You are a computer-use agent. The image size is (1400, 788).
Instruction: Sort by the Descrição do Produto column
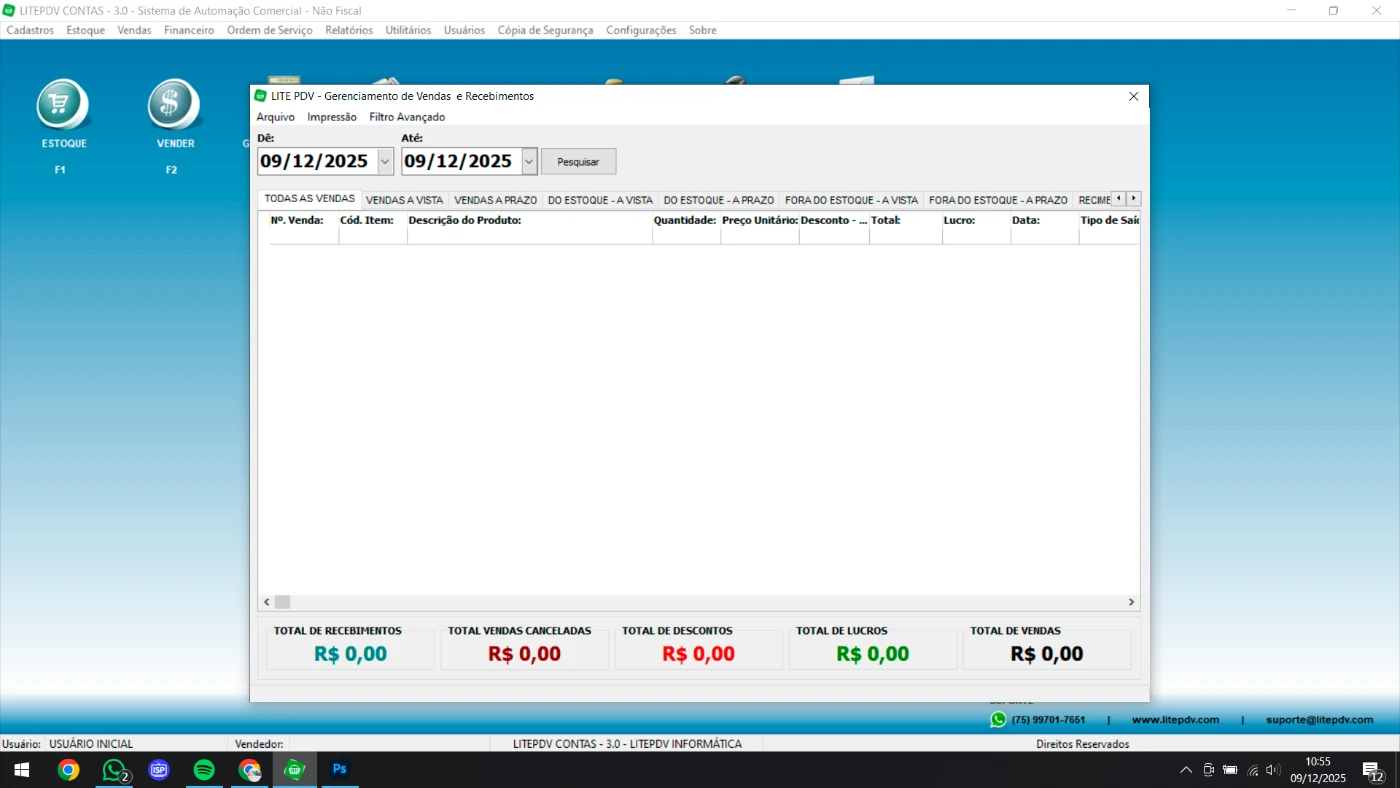[x=529, y=220]
